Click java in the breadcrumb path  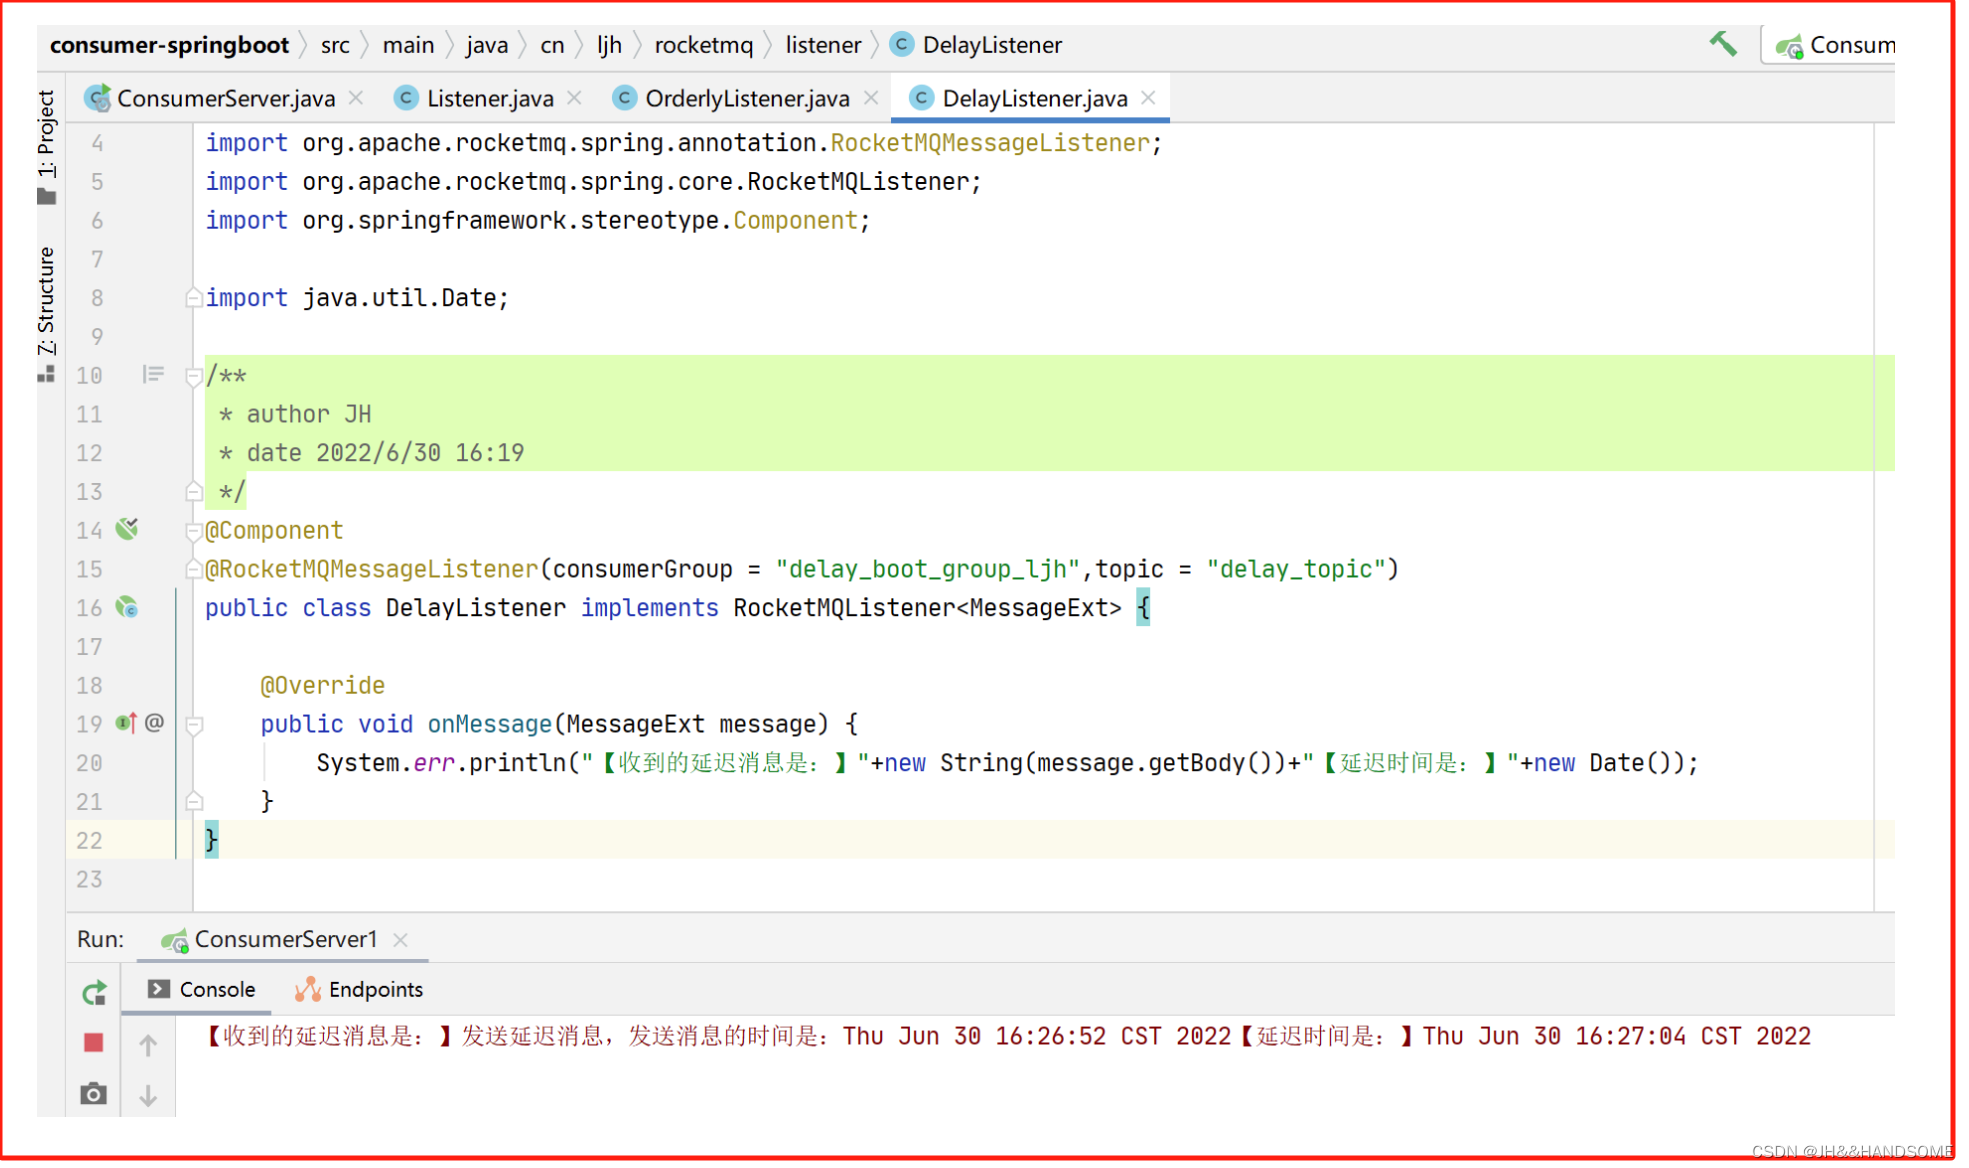(x=487, y=45)
